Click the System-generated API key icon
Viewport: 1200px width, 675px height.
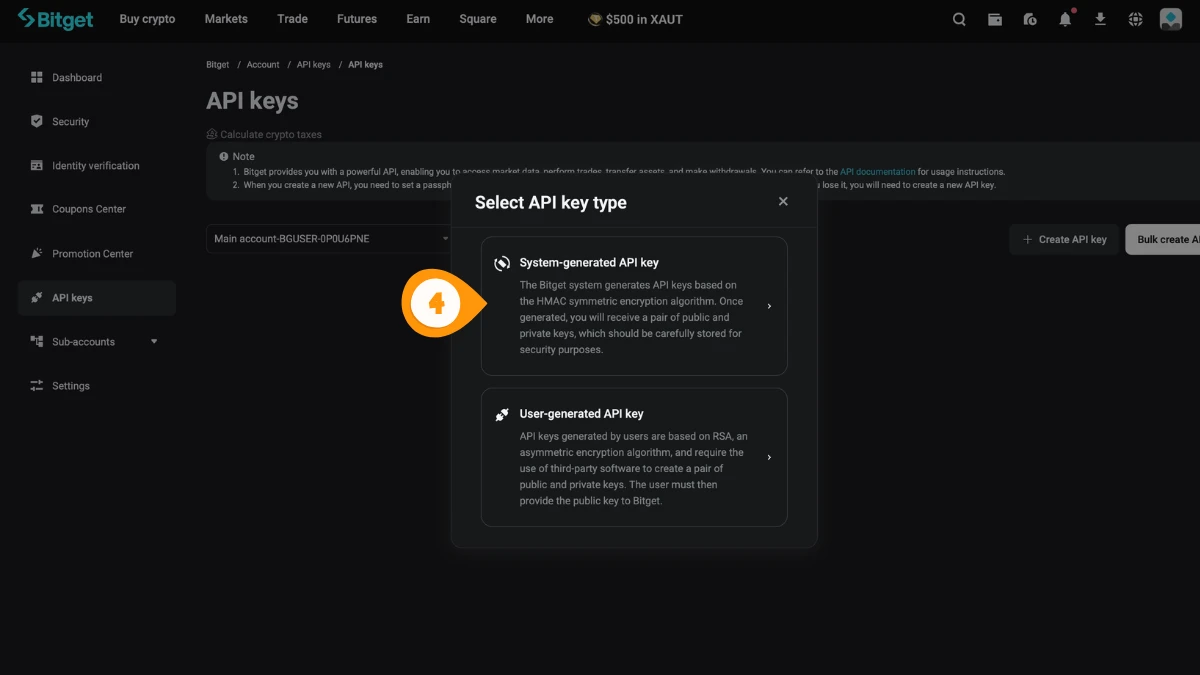[x=502, y=263]
